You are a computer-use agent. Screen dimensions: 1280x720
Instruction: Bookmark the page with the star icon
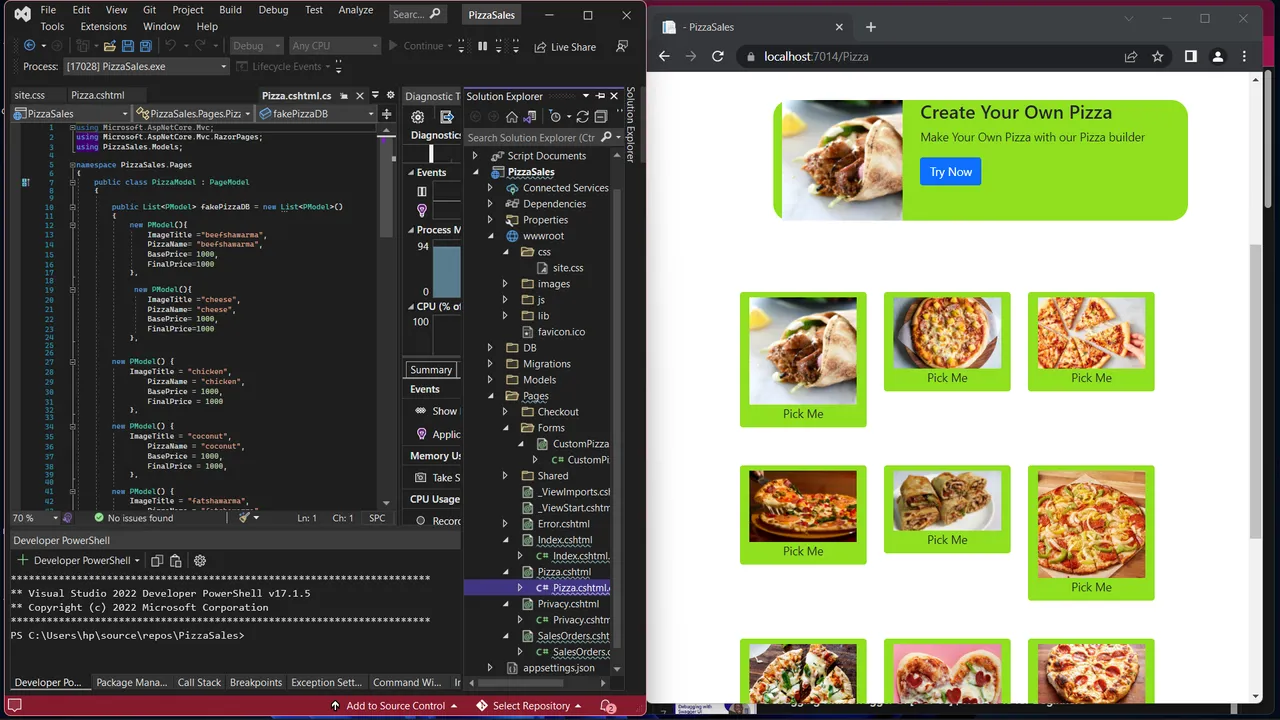coord(1158,57)
